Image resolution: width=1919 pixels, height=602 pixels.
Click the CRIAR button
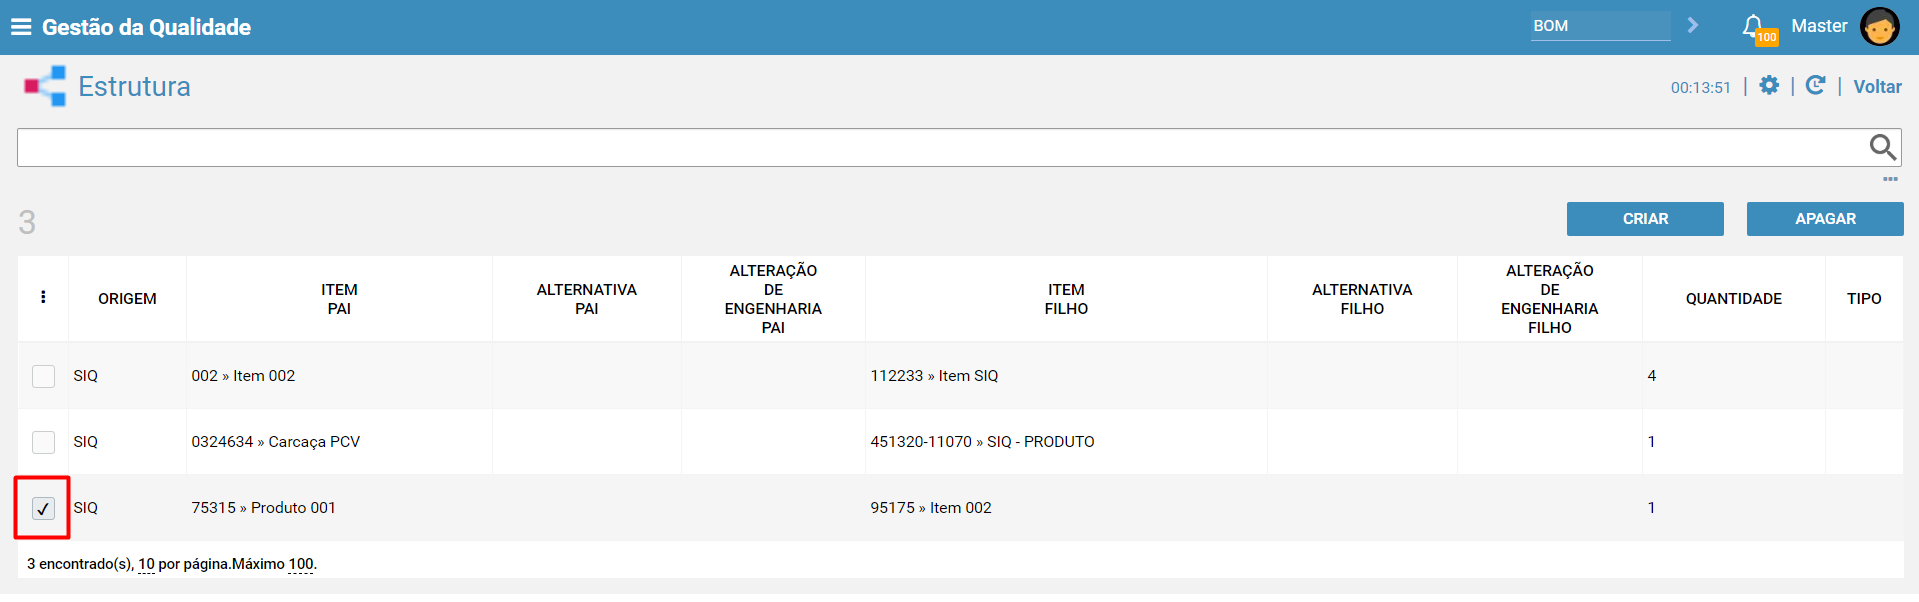click(x=1645, y=219)
